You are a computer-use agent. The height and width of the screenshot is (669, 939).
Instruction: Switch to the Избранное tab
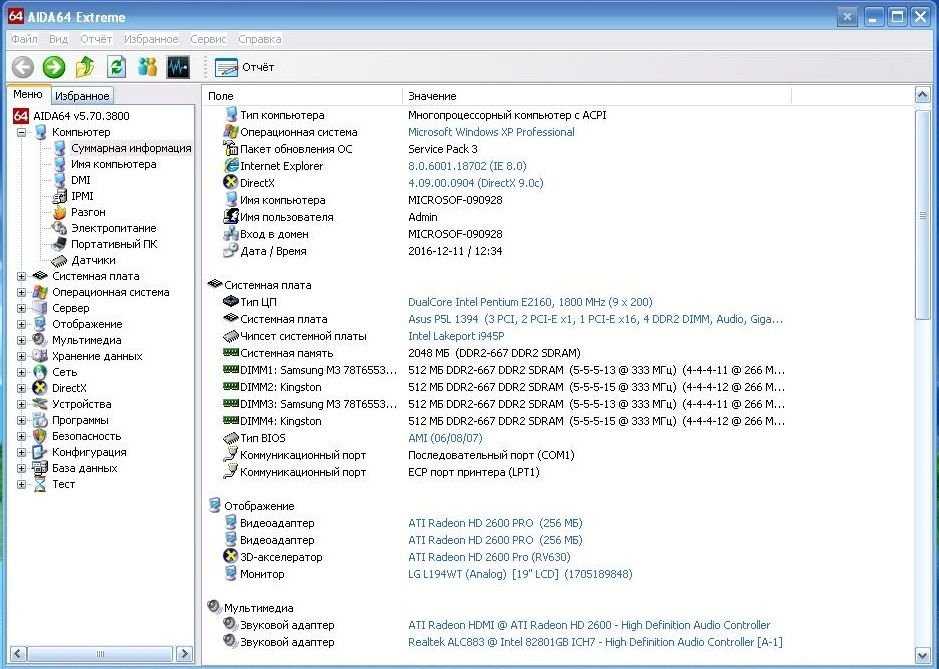coord(82,96)
